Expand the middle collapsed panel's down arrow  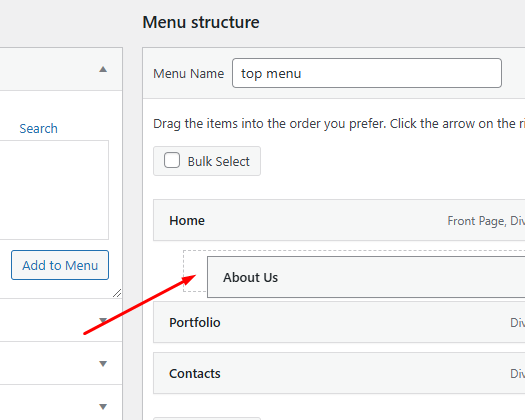click(x=103, y=363)
